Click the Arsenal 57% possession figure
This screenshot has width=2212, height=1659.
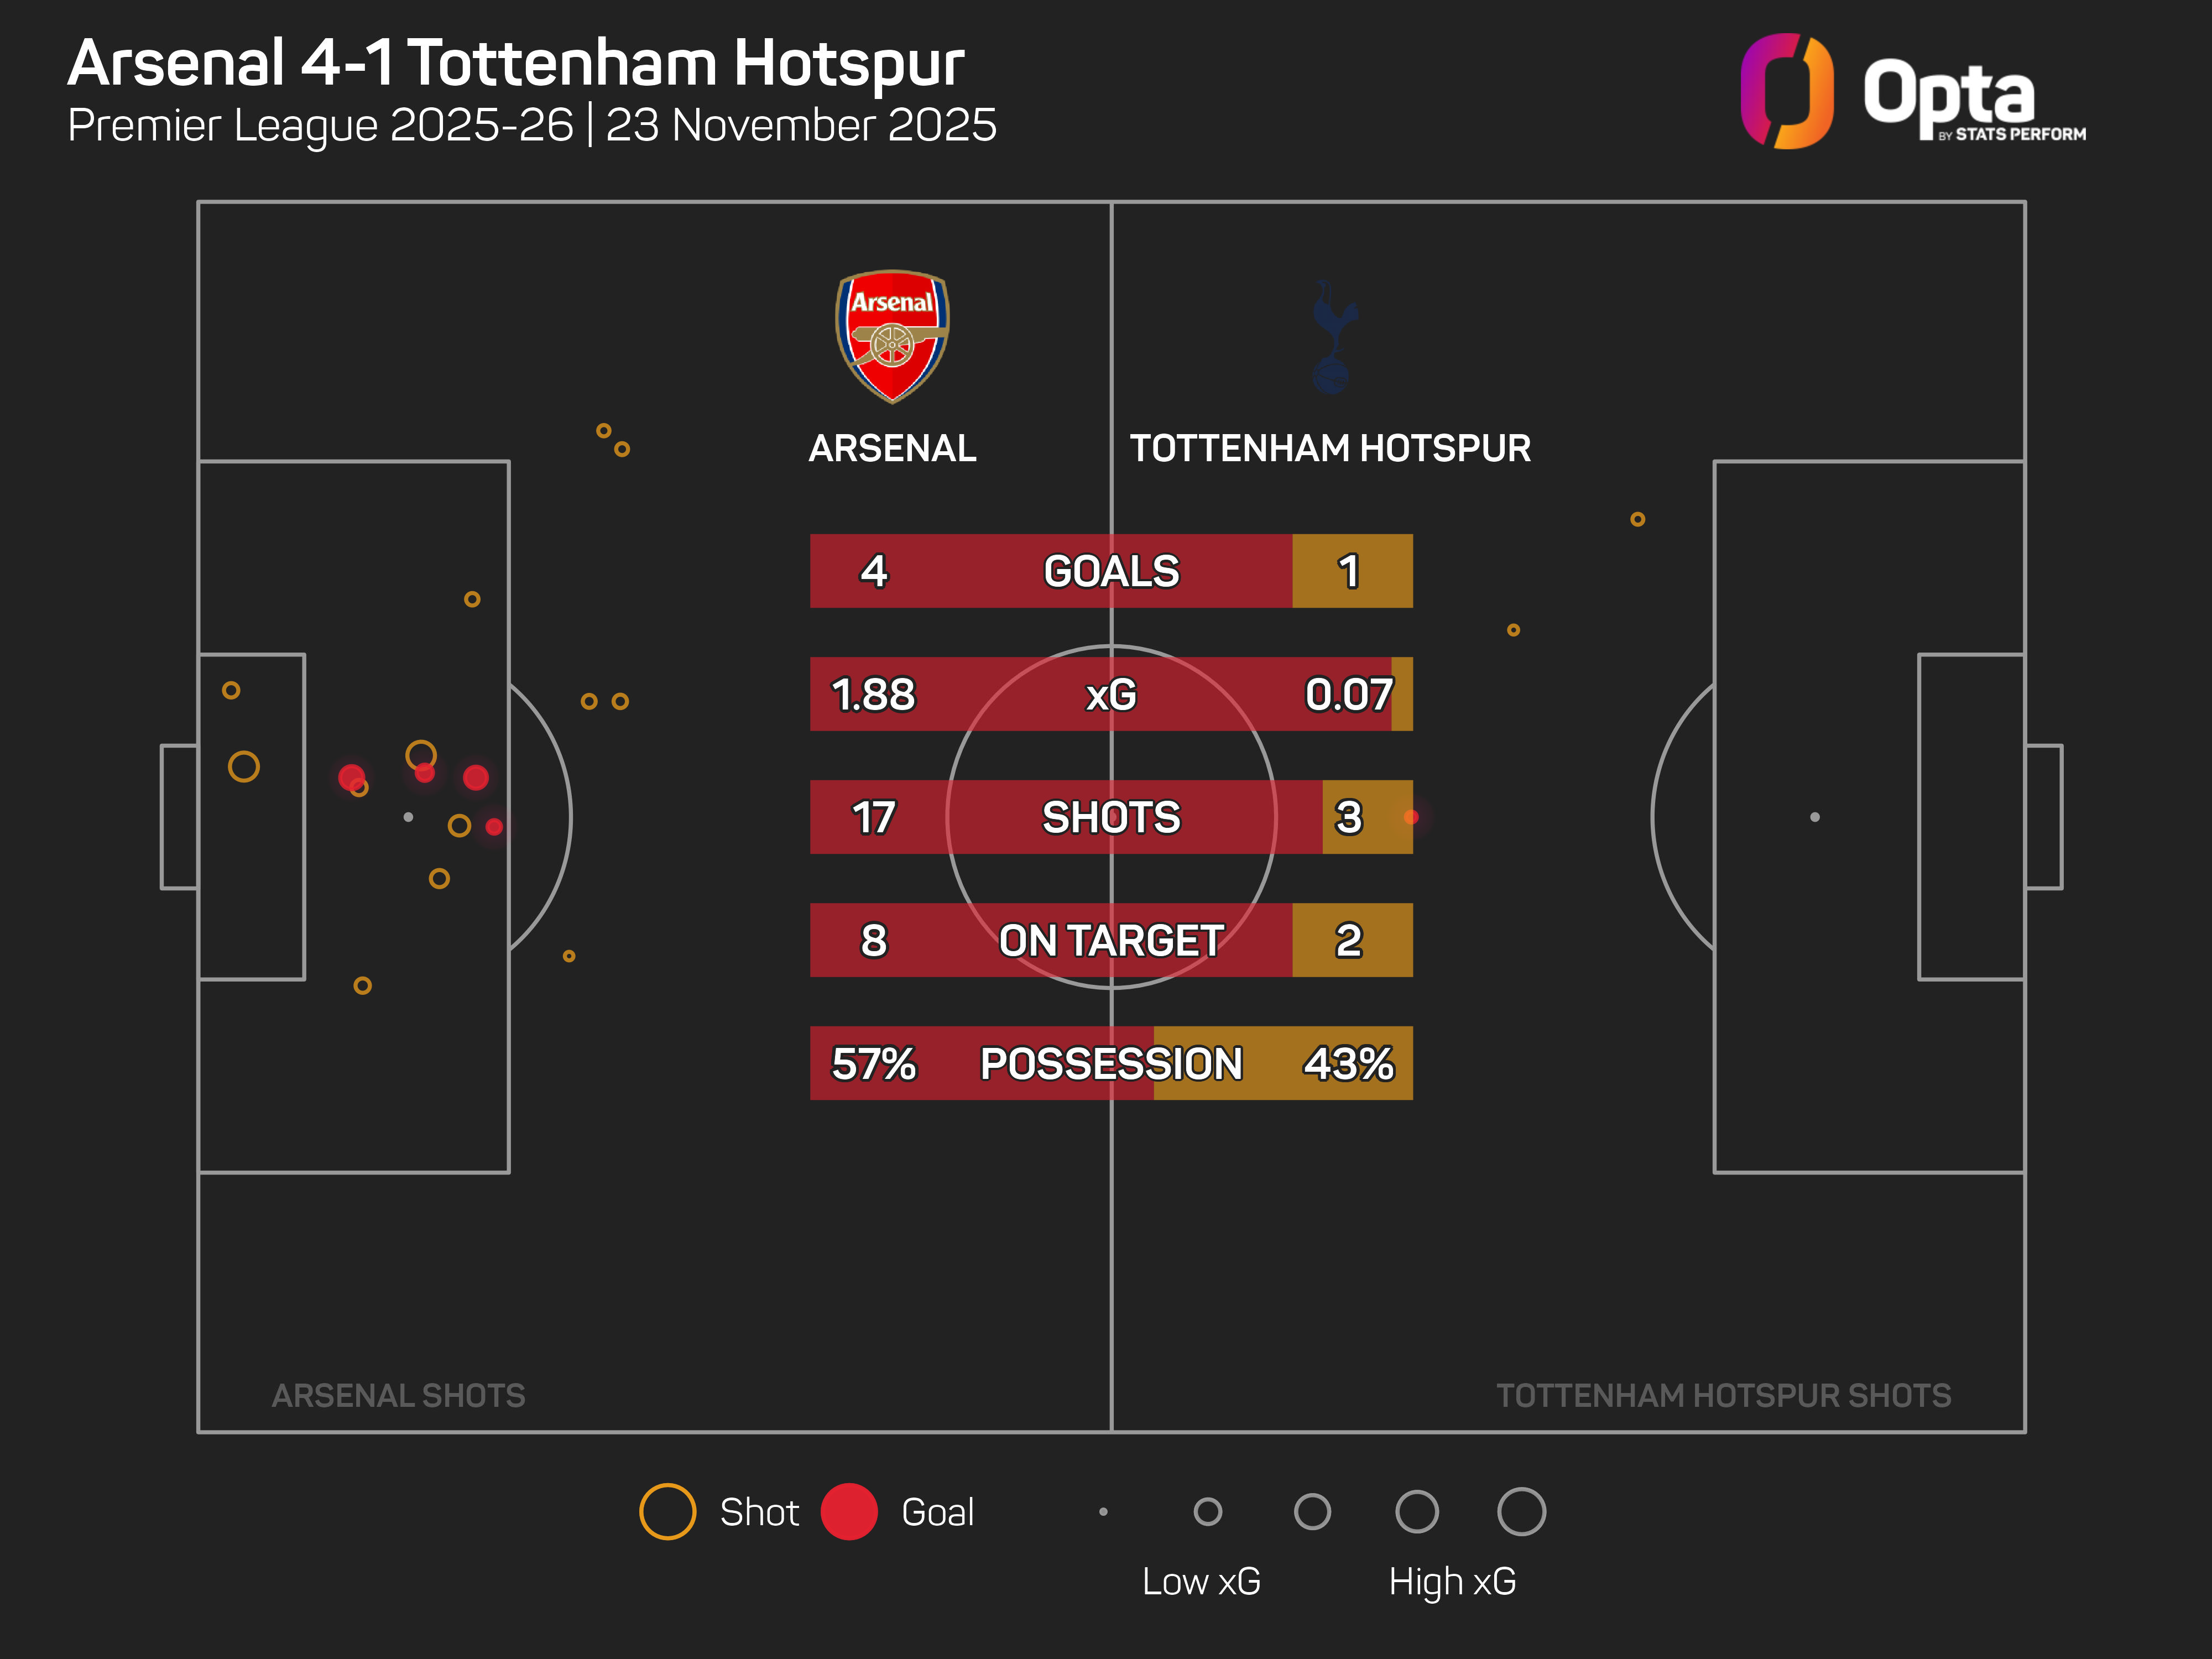coord(874,1063)
